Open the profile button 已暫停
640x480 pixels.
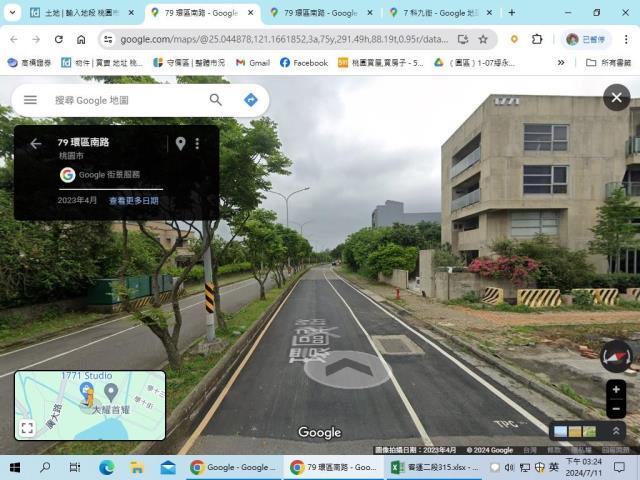(585, 39)
